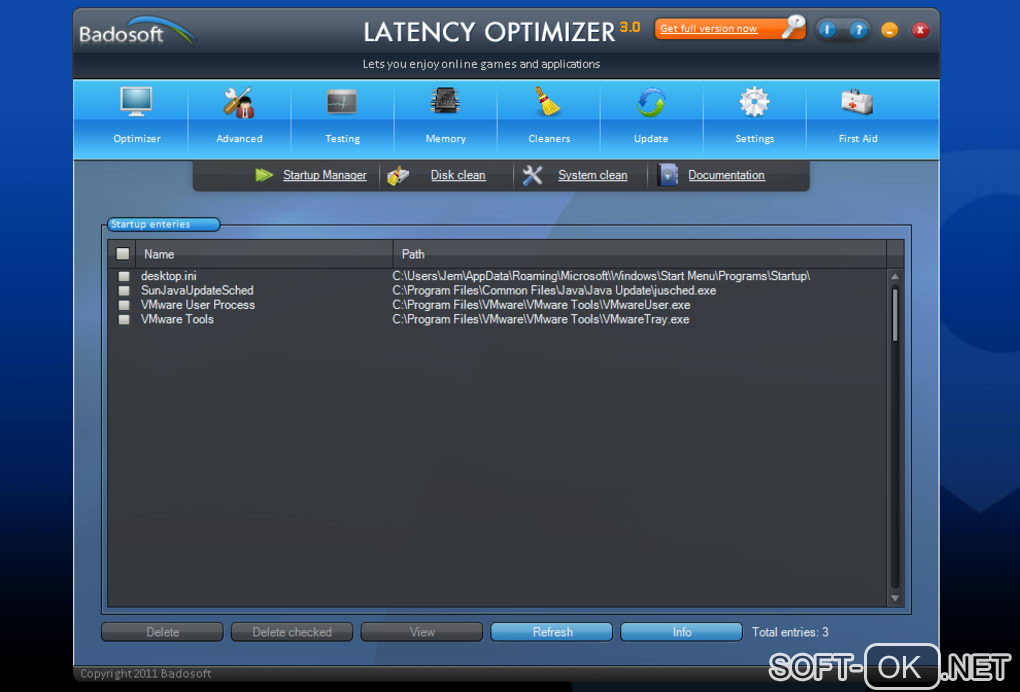Click the VMwareUser.exe path cell
This screenshot has height=692, width=1020.
[541, 304]
